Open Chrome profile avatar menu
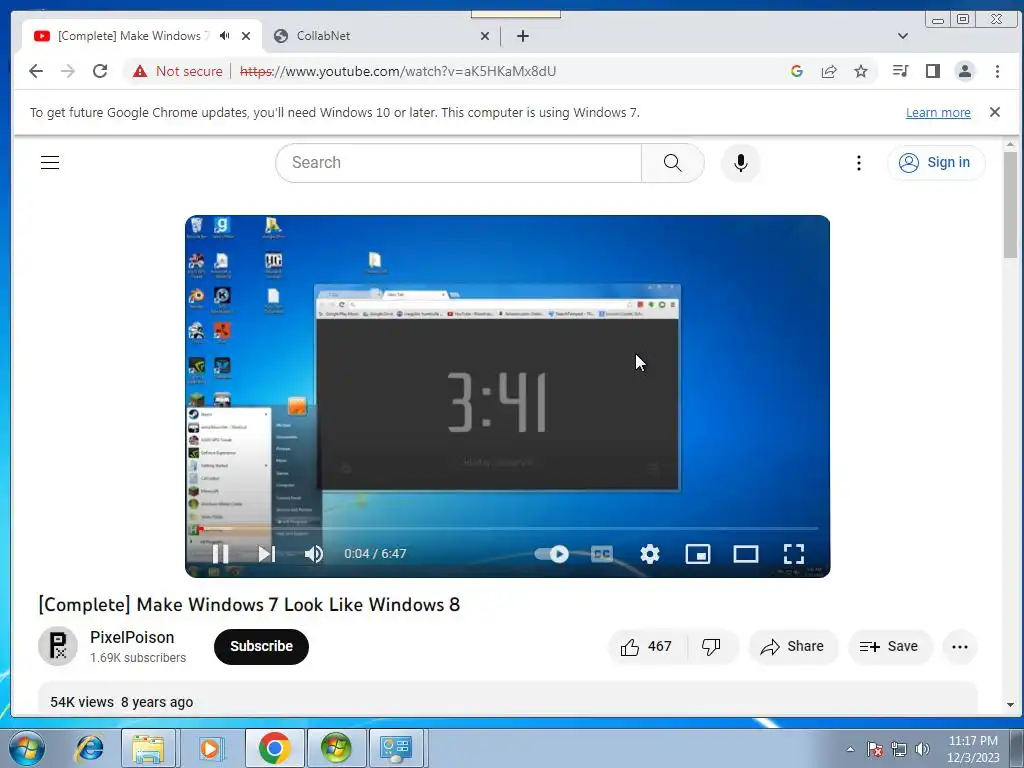 [x=965, y=71]
